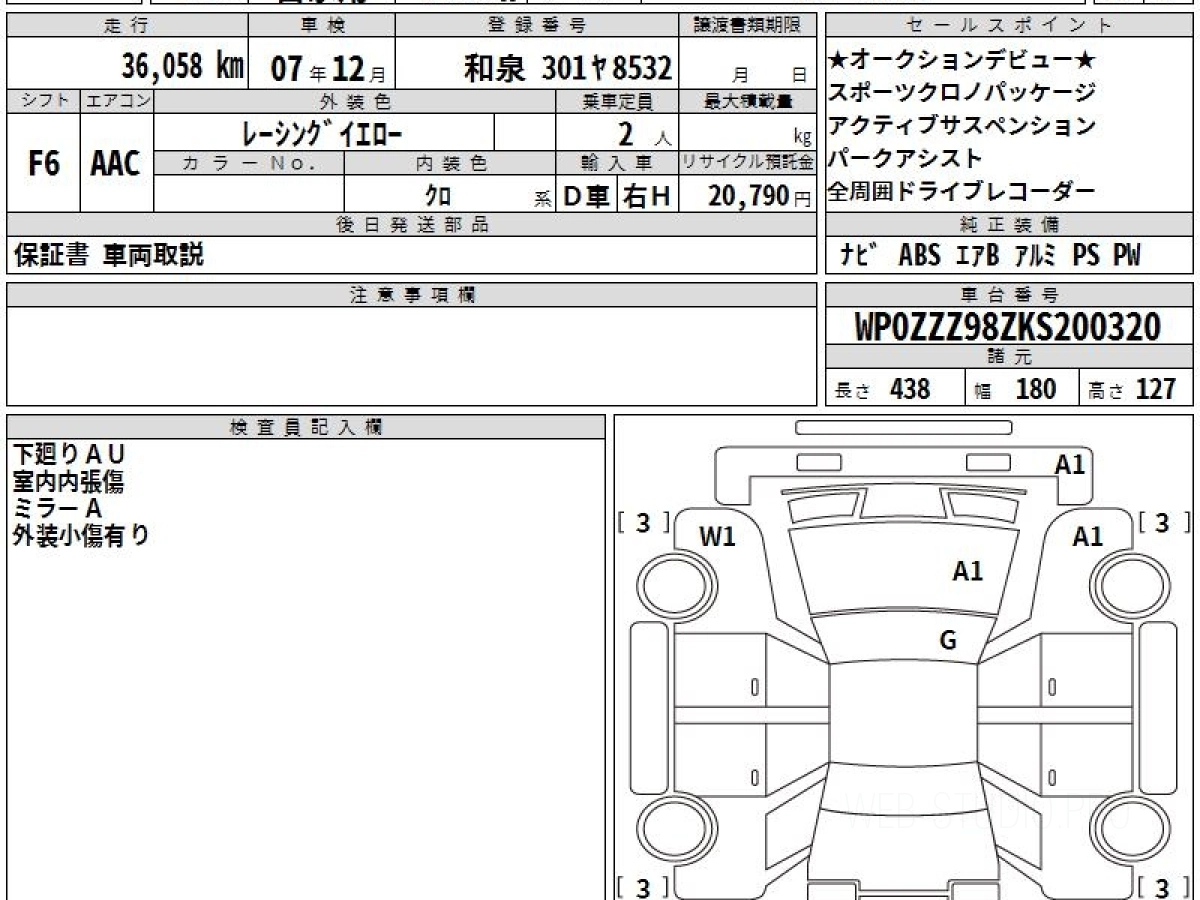The width and height of the screenshot is (1200, 900).
Task: Select registration plate 和泉 301や8532
Action: (567, 67)
